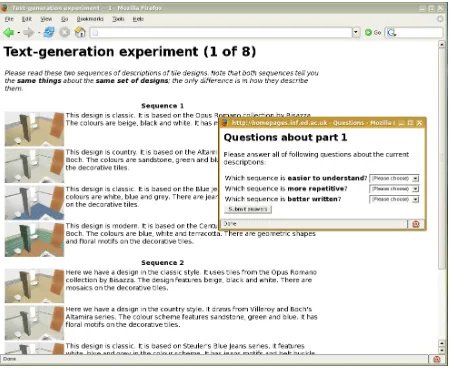Click the 'Questions about part 1' heading
Screen dimensions: 450x368
click(x=285, y=137)
